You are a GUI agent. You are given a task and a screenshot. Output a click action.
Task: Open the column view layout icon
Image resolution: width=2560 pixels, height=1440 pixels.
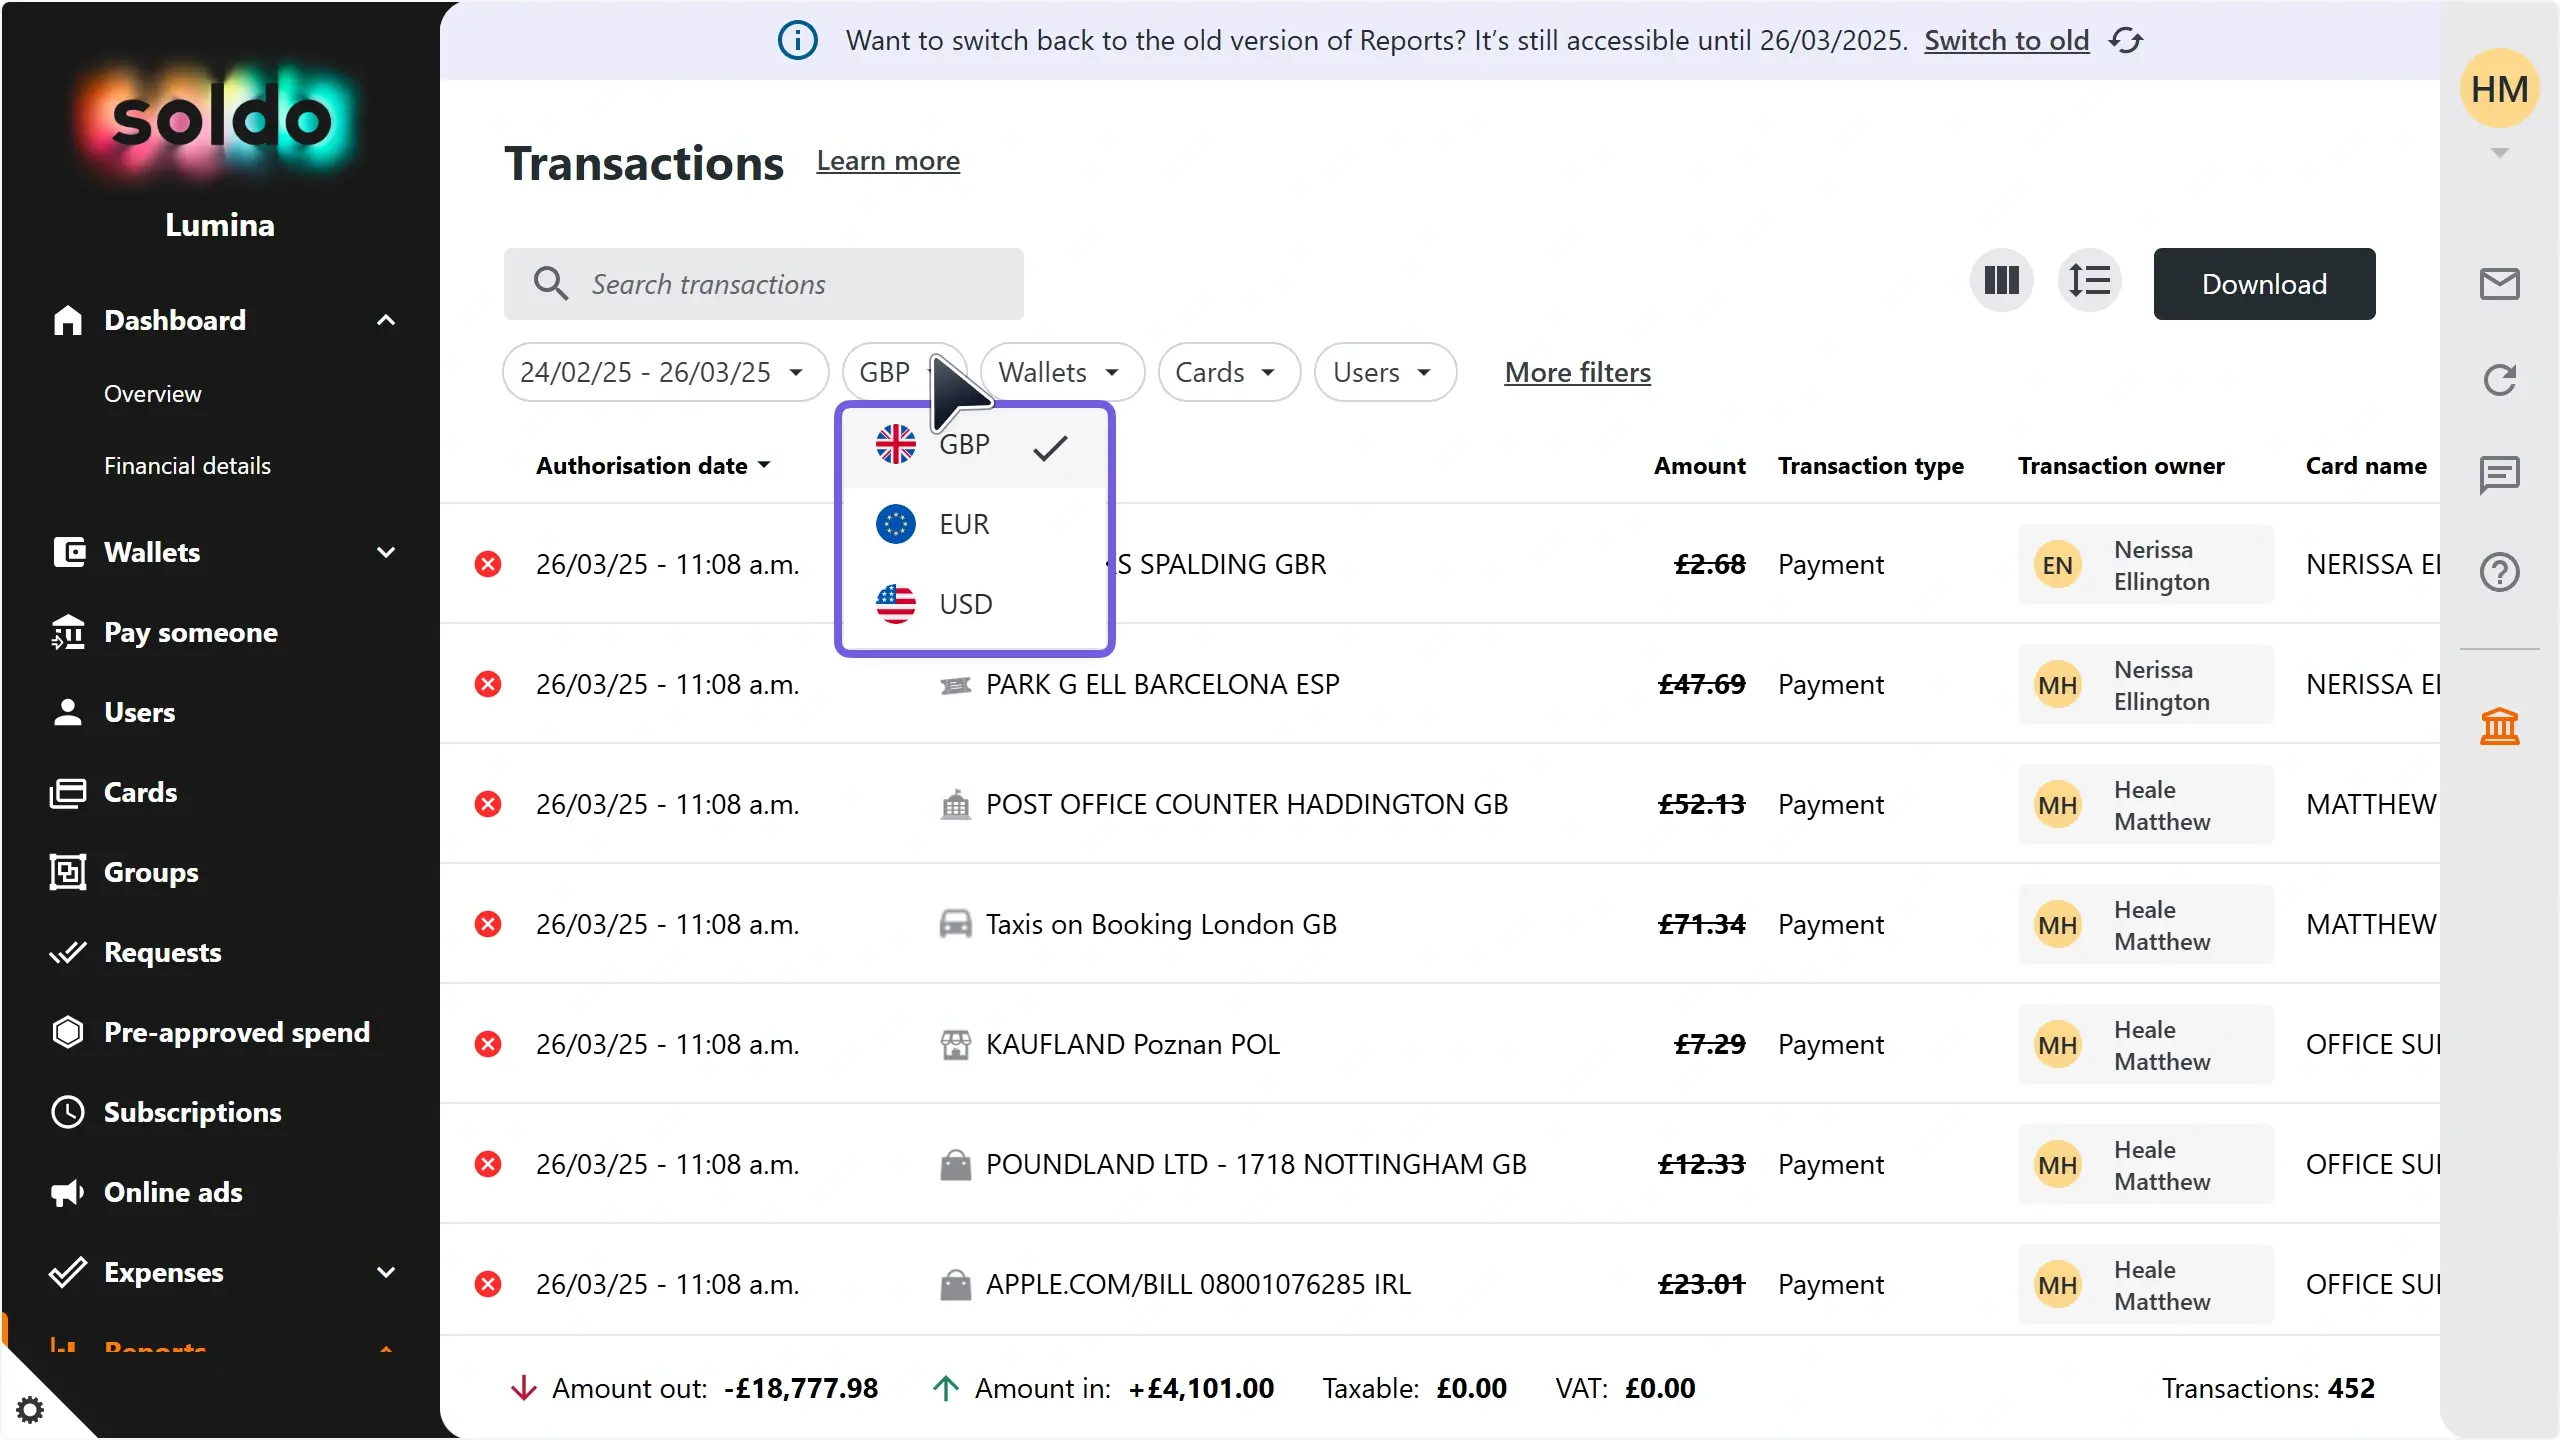click(x=2000, y=281)
